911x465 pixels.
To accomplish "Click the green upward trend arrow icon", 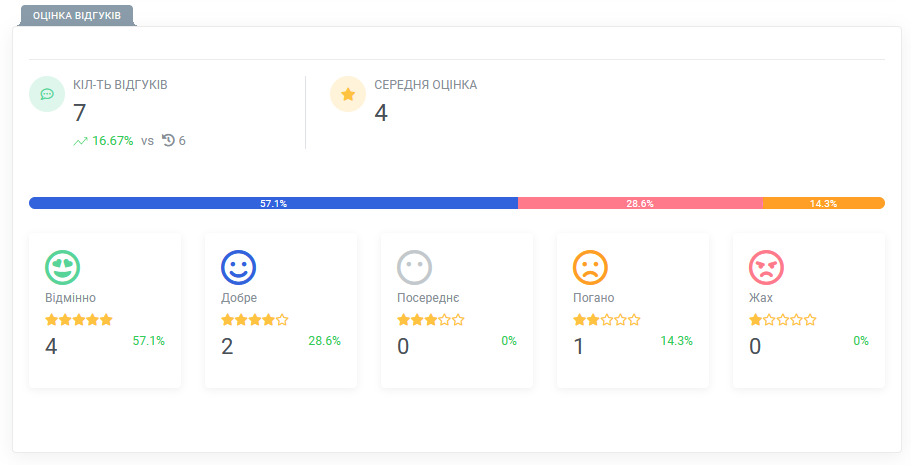I will tap(80, 141).
